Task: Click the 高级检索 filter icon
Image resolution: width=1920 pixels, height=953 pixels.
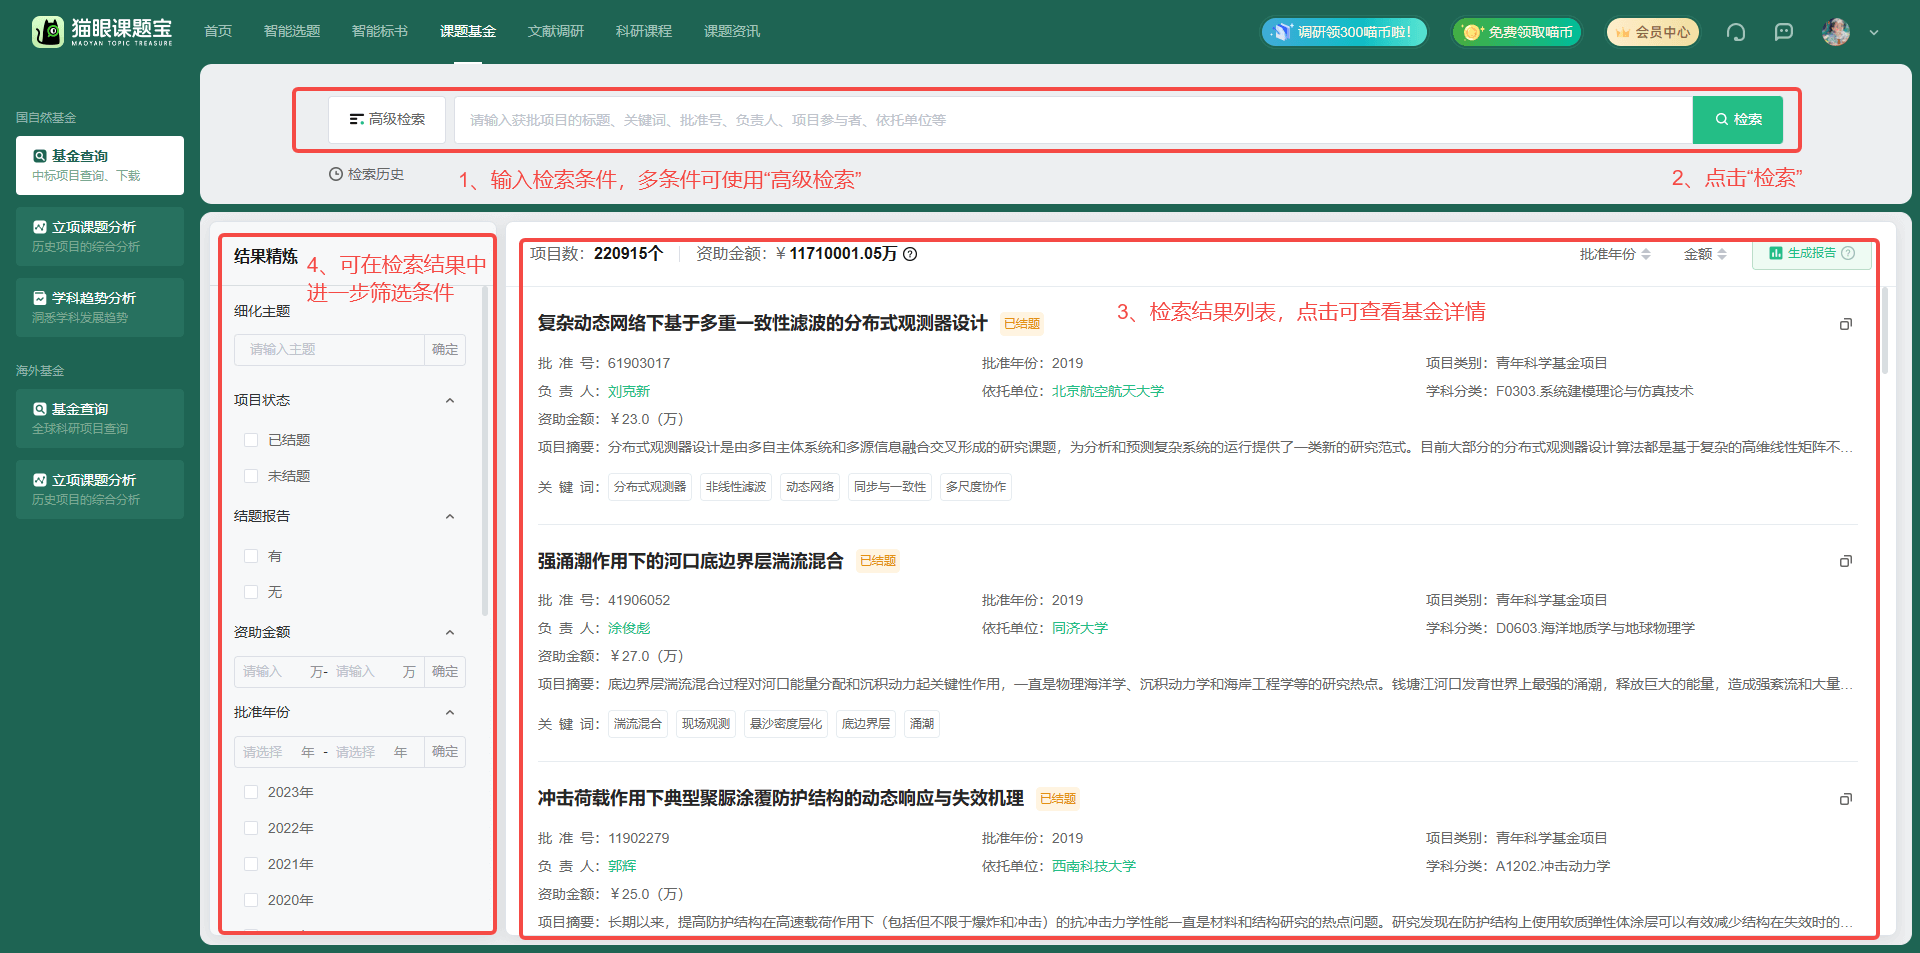Action: point(356,119)
